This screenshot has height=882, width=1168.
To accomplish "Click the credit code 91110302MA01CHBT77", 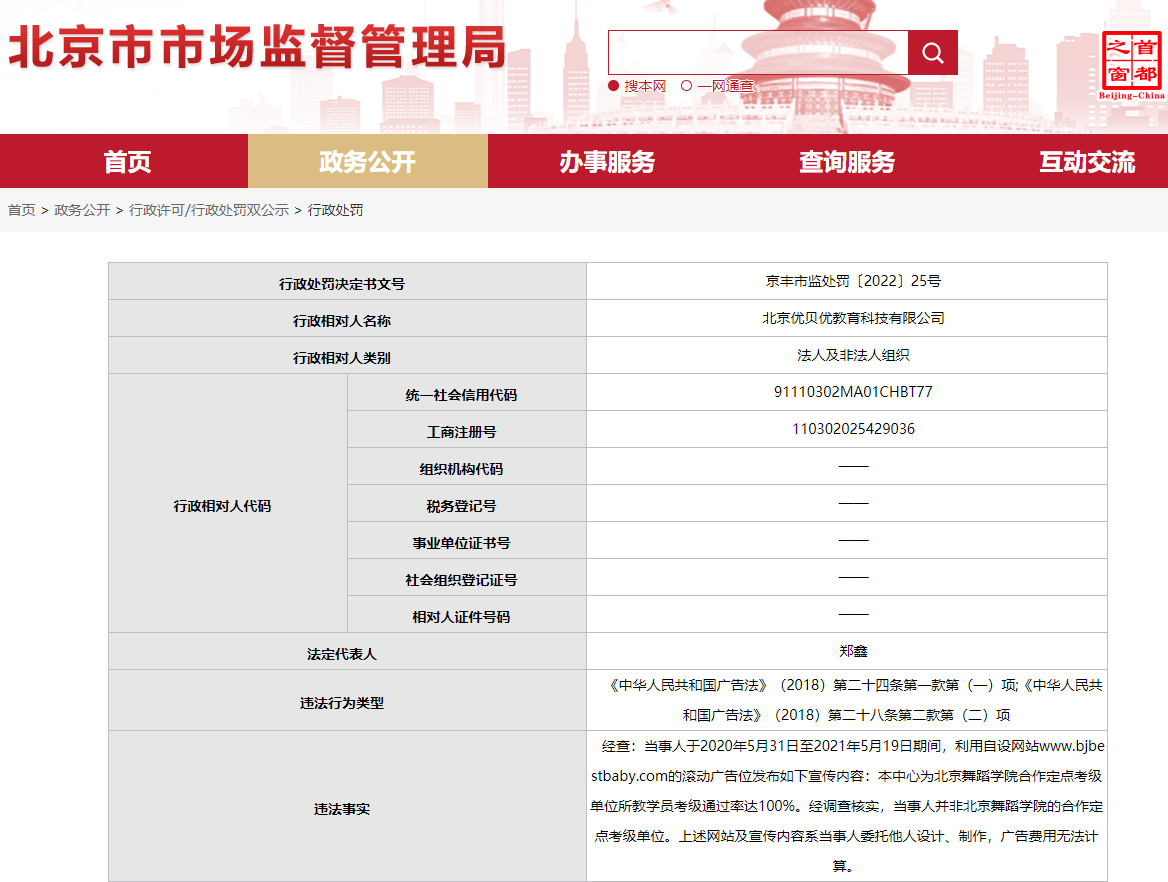I will click(853, 392).
